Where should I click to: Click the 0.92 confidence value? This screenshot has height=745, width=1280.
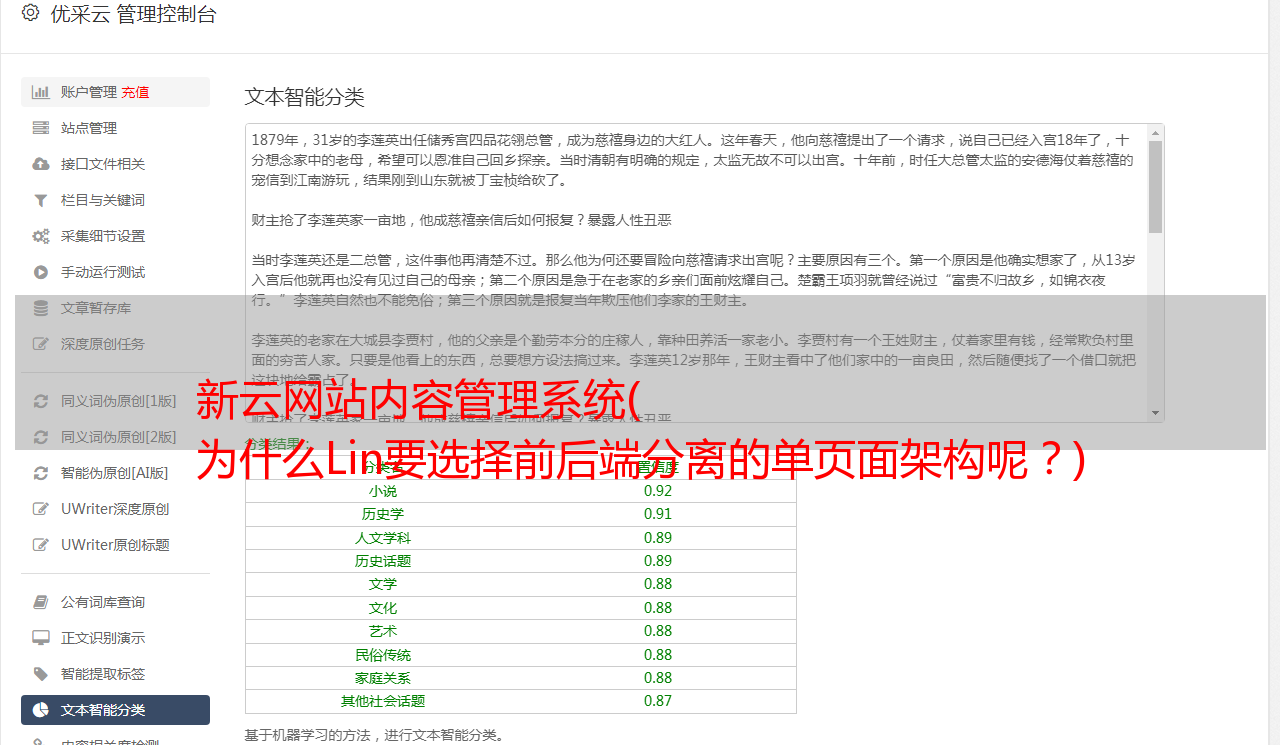[658, 491]
